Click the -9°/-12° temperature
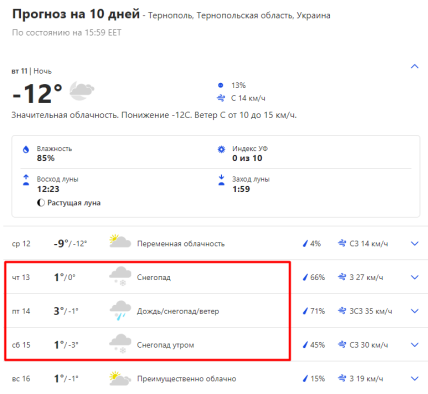428x394 pixels. point(70,244)
